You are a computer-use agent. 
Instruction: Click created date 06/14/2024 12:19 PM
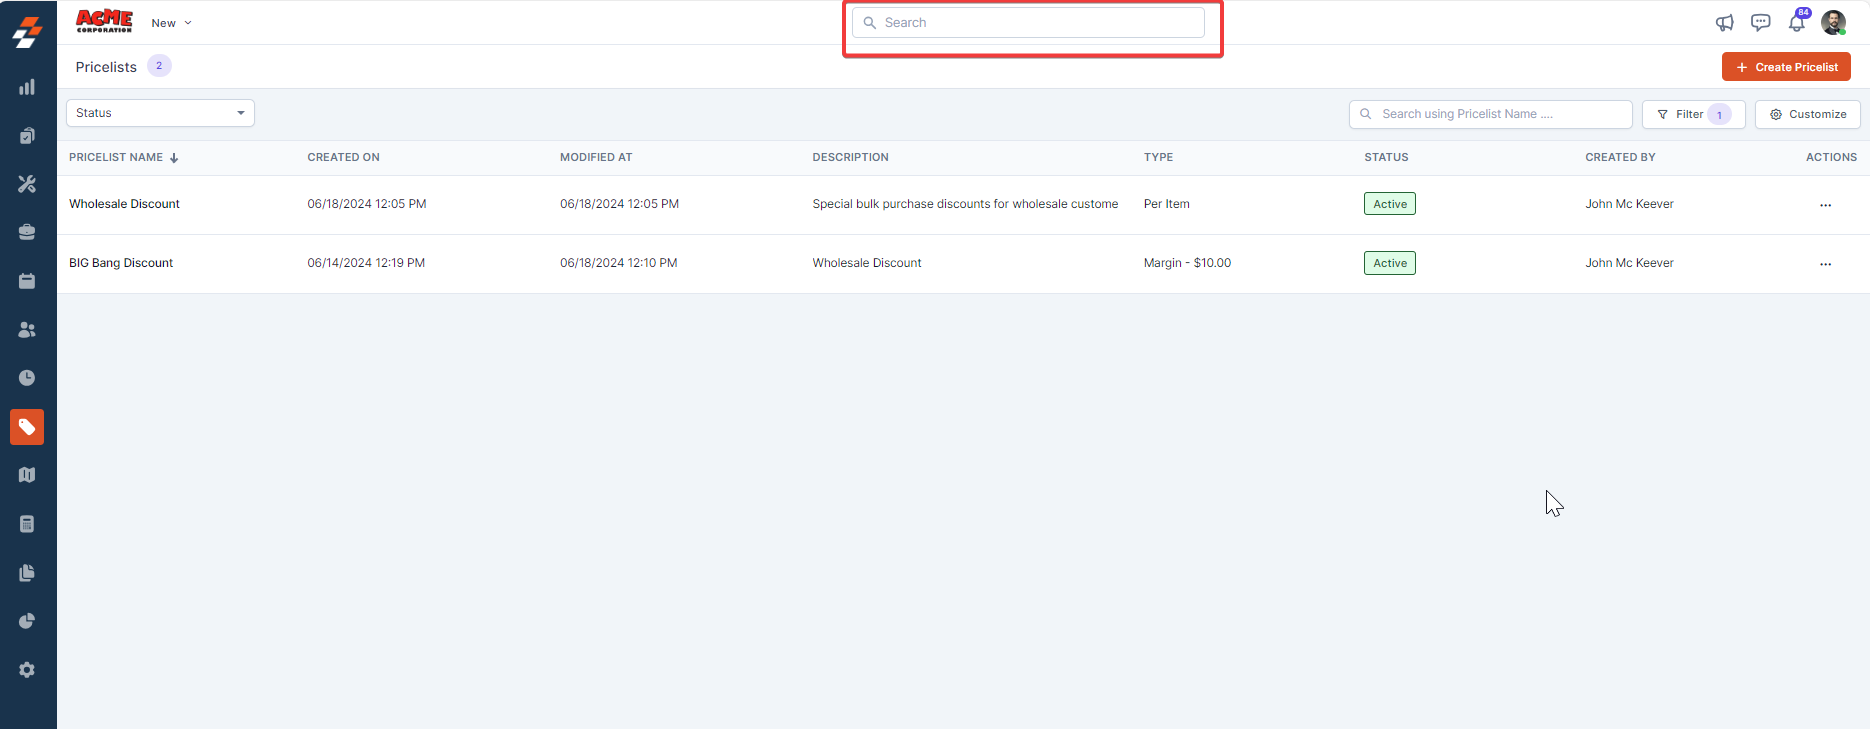coord(366,263)
